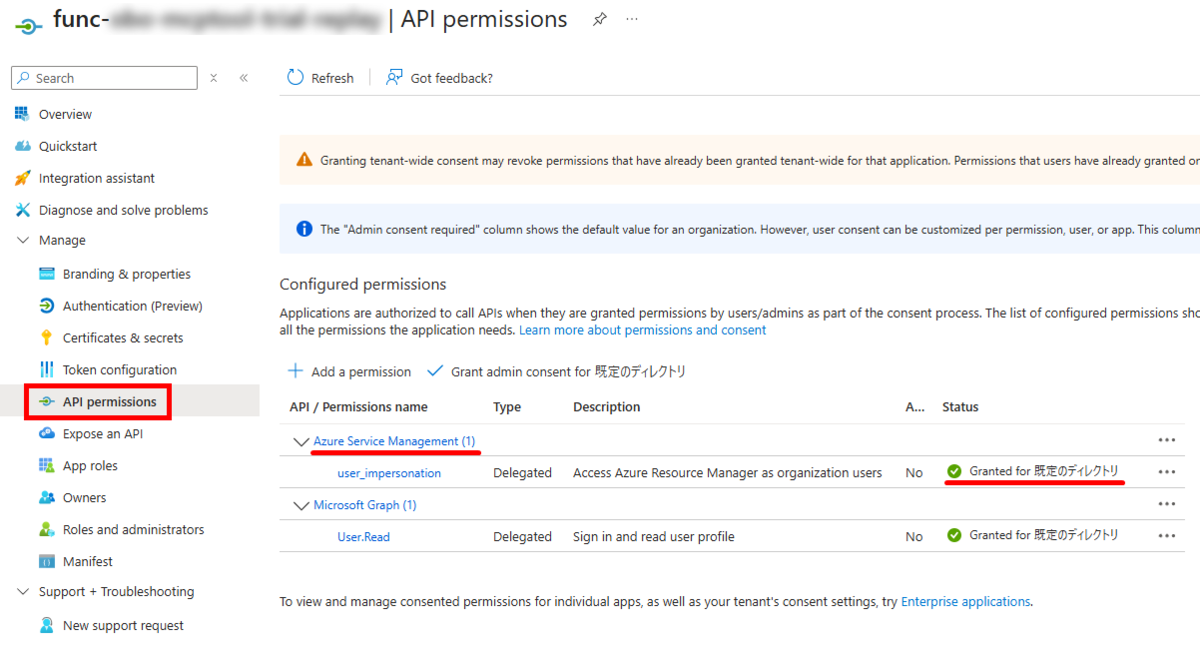Collapse the Manage section in sidebar

pos(23,240)
